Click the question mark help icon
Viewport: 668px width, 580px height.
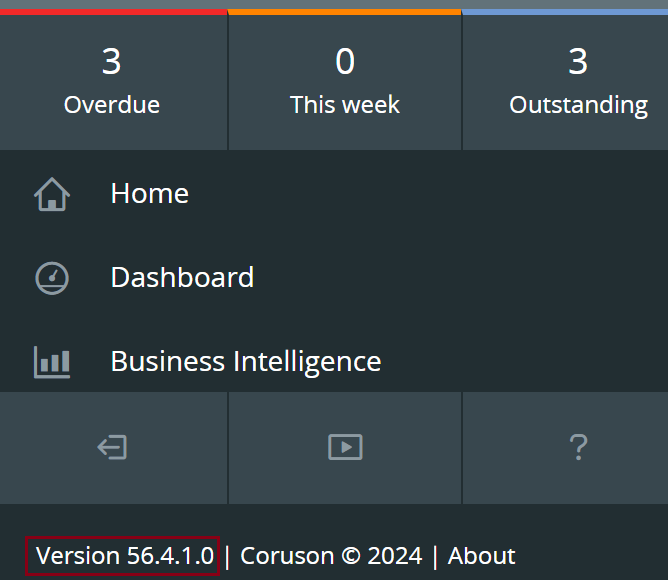tap(578, 447)
